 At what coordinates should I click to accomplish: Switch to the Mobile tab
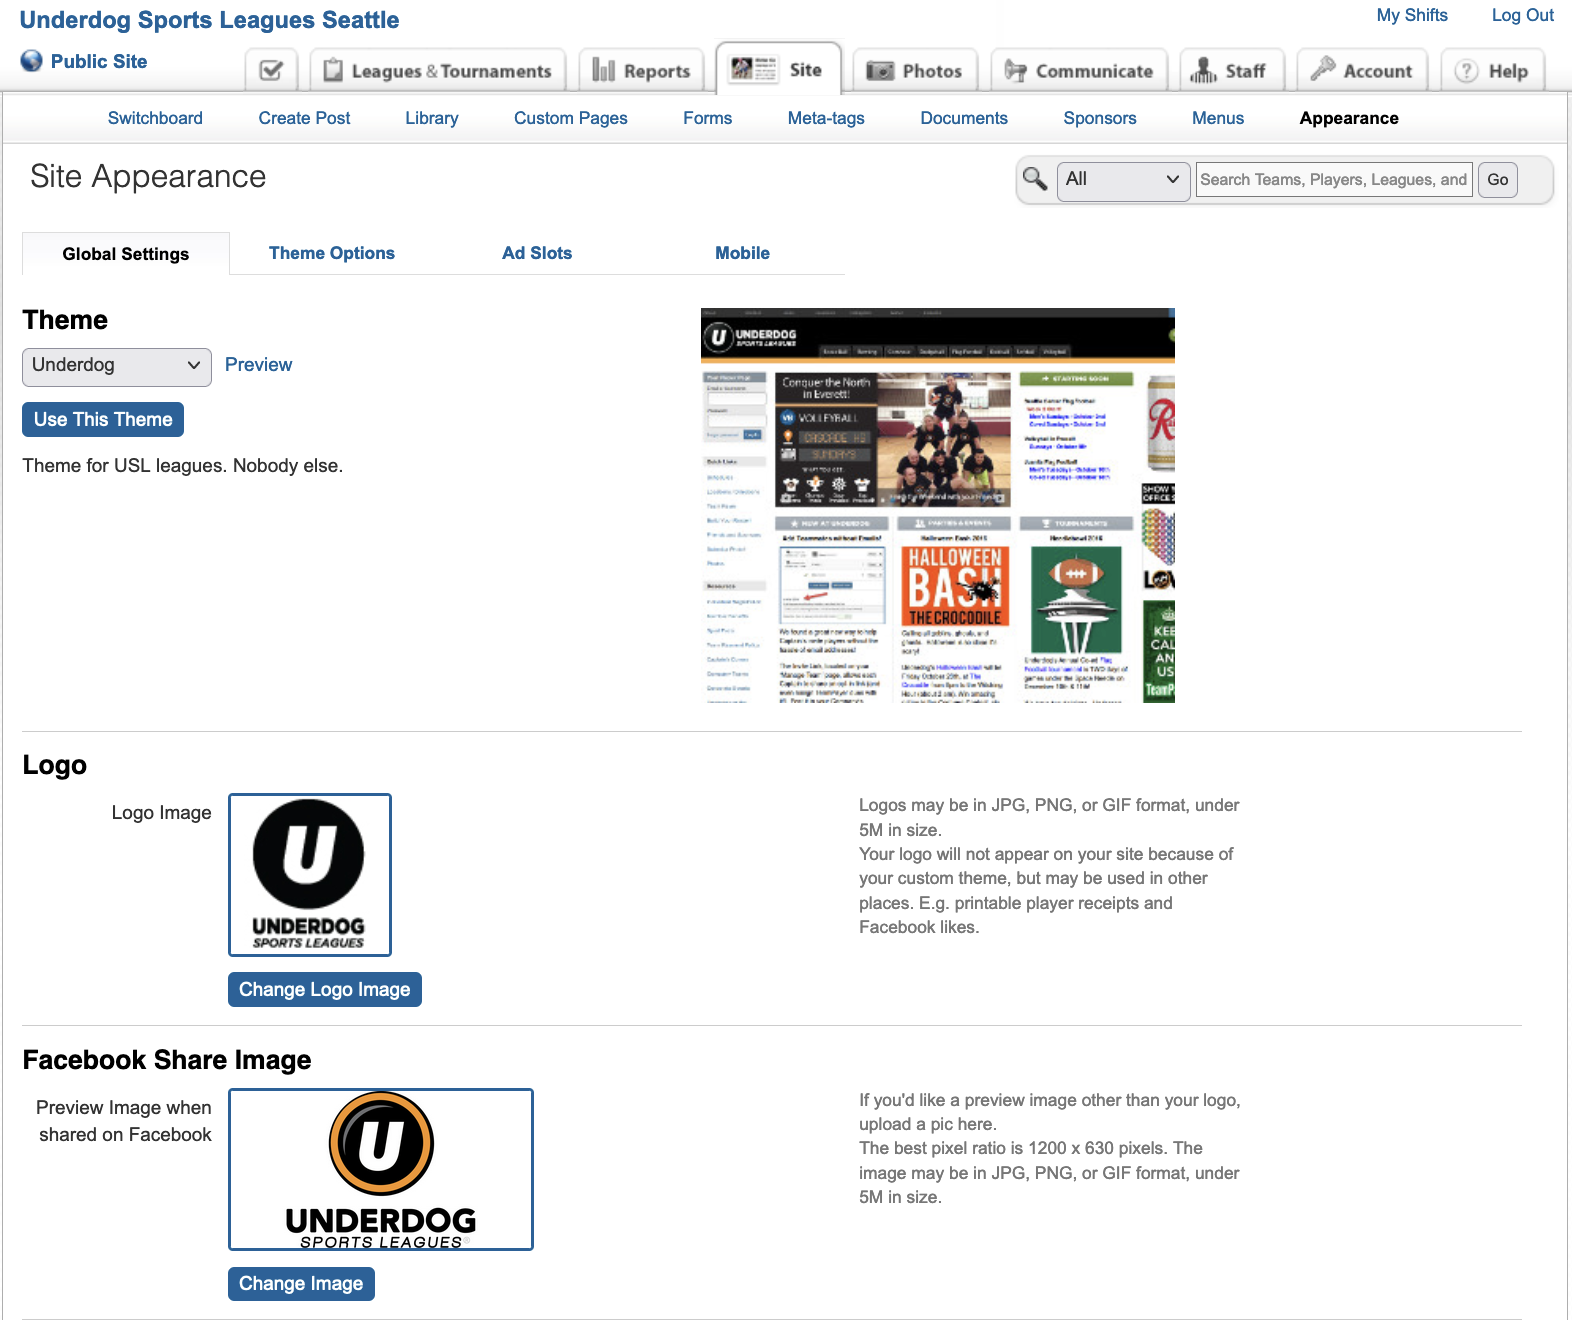click(x=742, y=253)
